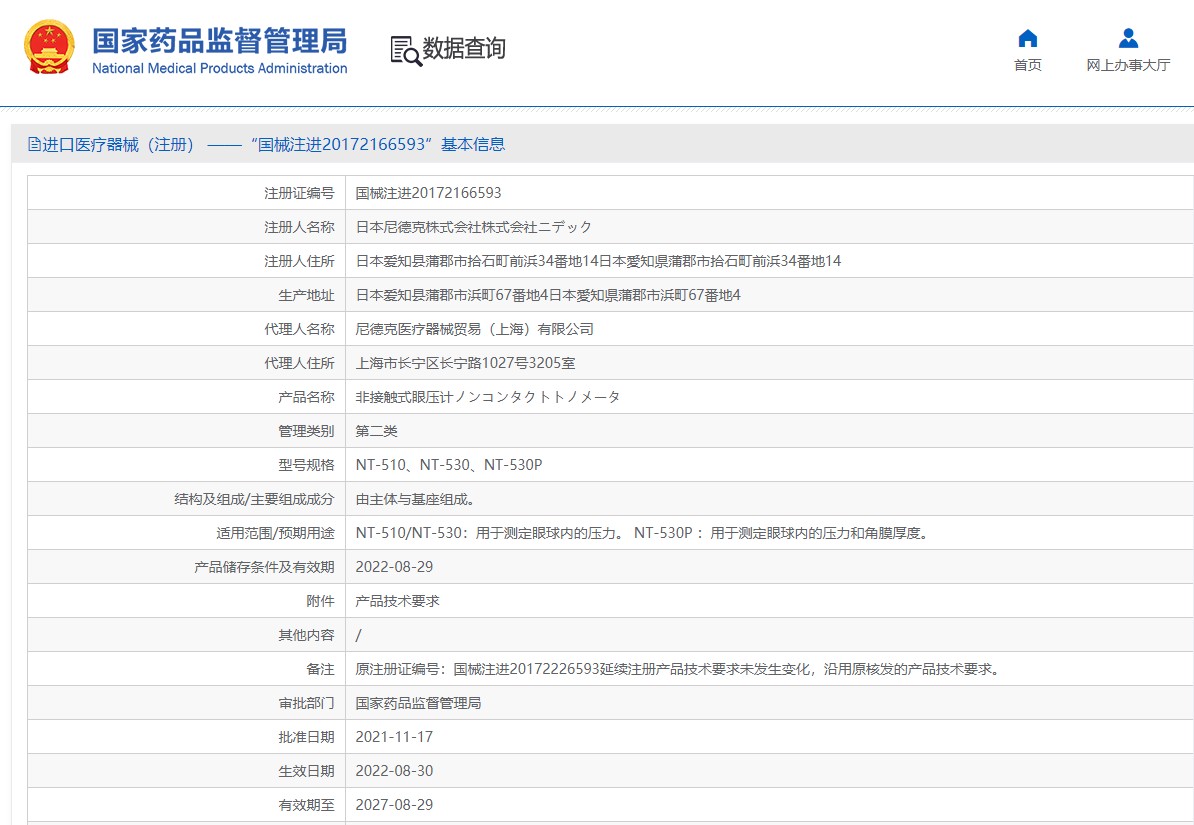Click the 备注 label
The image size is (1194, 825).
tap(321, 669)
